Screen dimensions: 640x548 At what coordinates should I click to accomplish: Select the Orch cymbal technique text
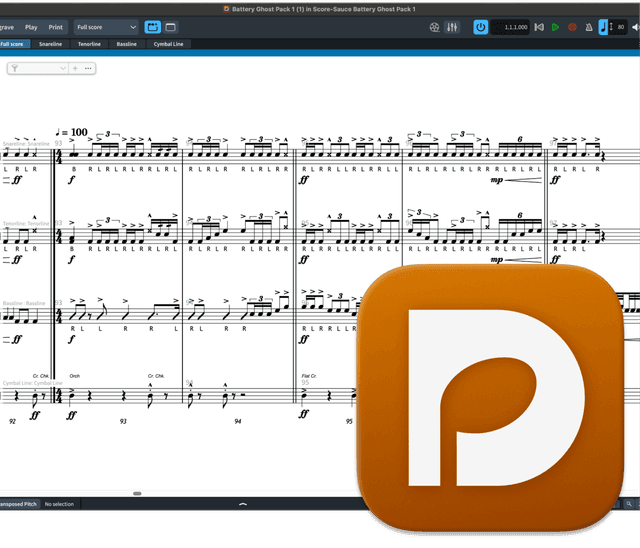75,376
